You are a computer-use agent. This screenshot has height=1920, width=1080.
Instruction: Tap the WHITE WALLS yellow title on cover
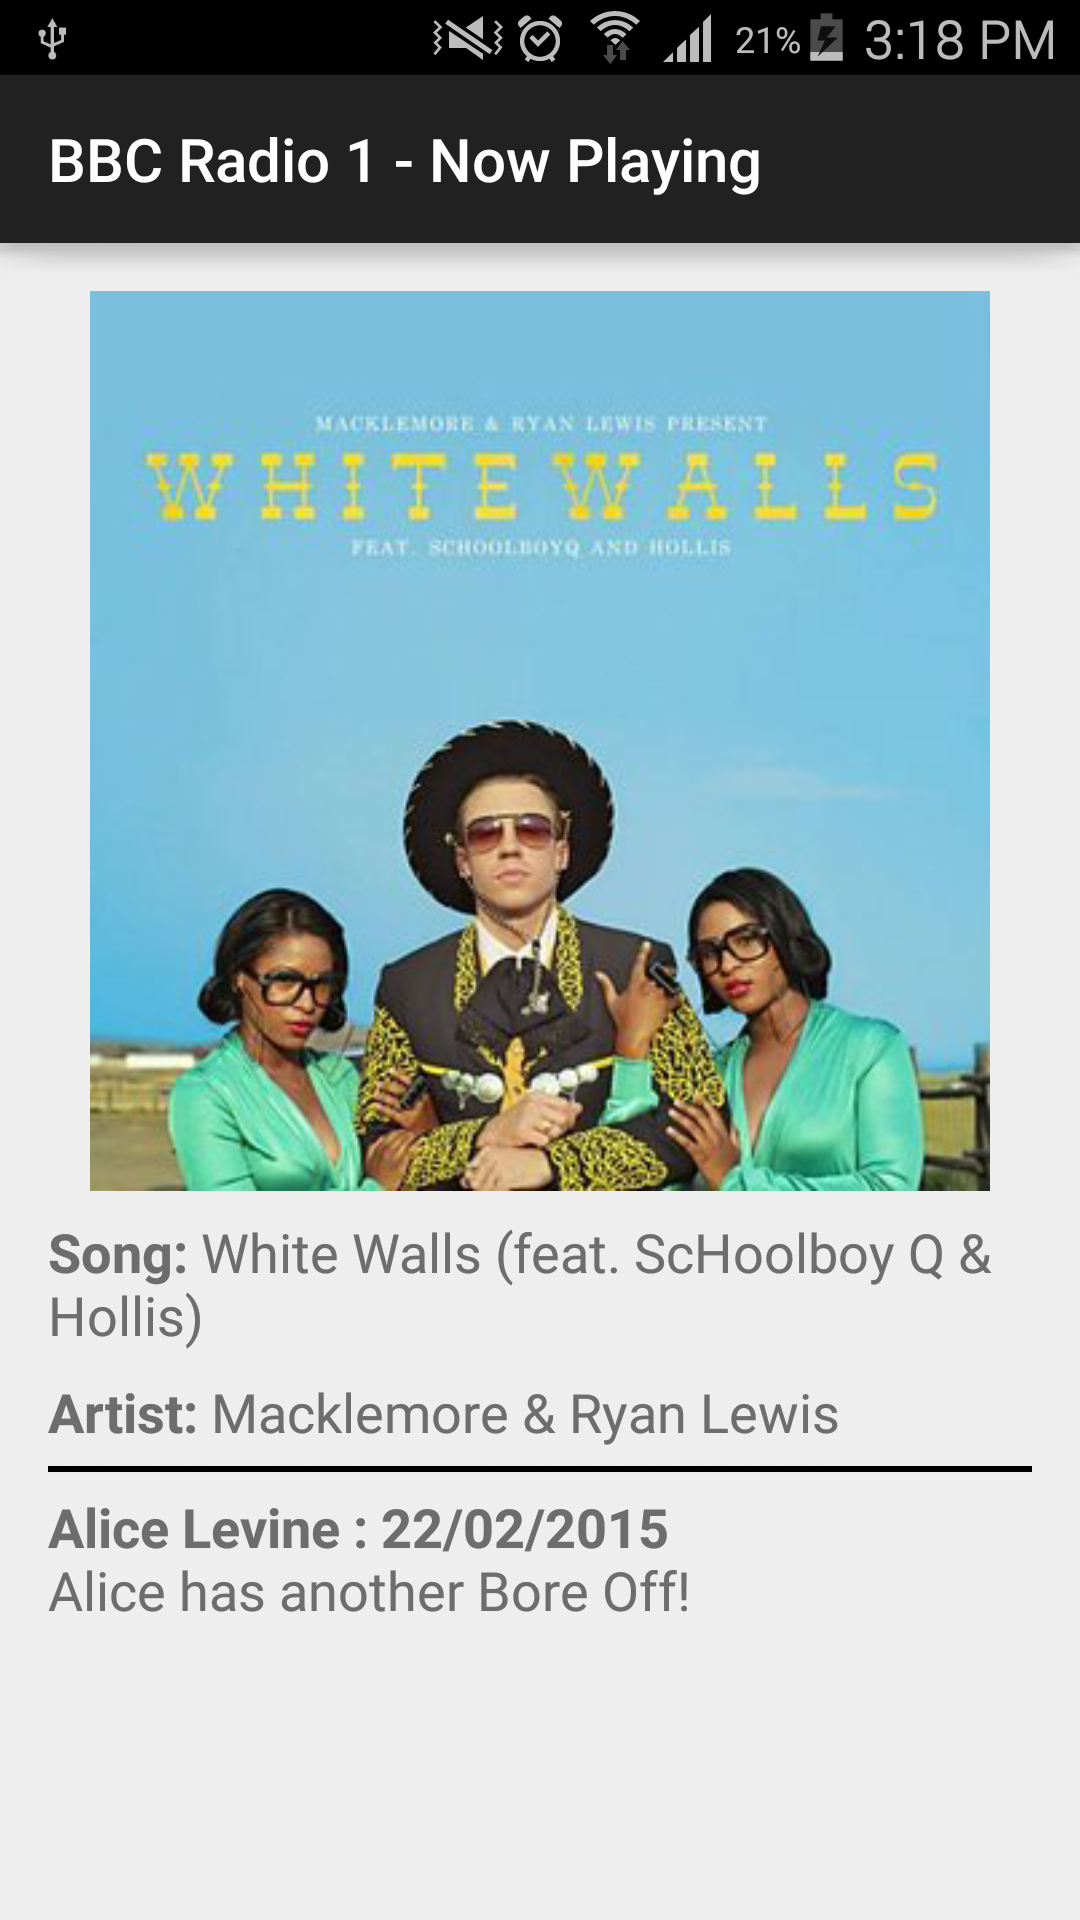(x=542, y=487)
